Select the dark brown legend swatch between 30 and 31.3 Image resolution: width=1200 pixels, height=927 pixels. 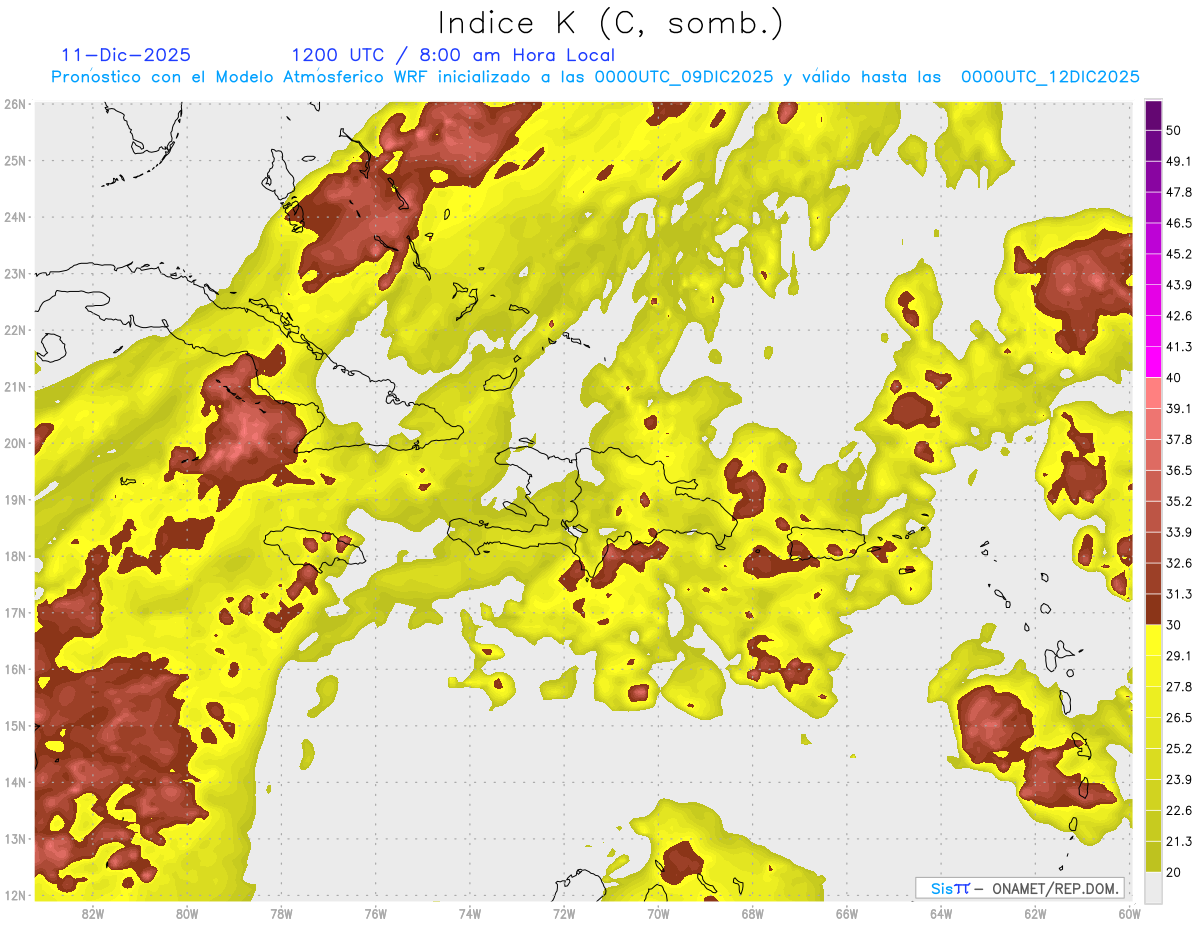tap(1154, 609)
